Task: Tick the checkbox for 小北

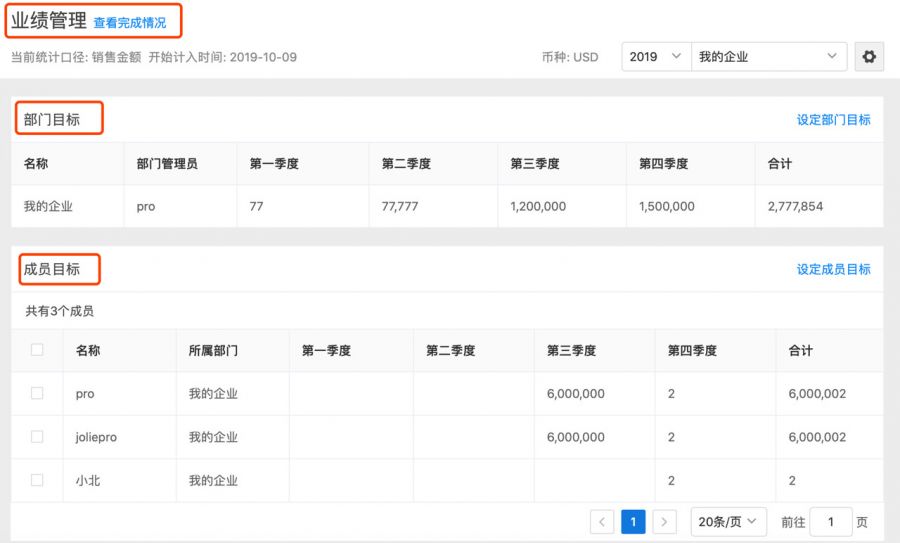Action: 37,480
